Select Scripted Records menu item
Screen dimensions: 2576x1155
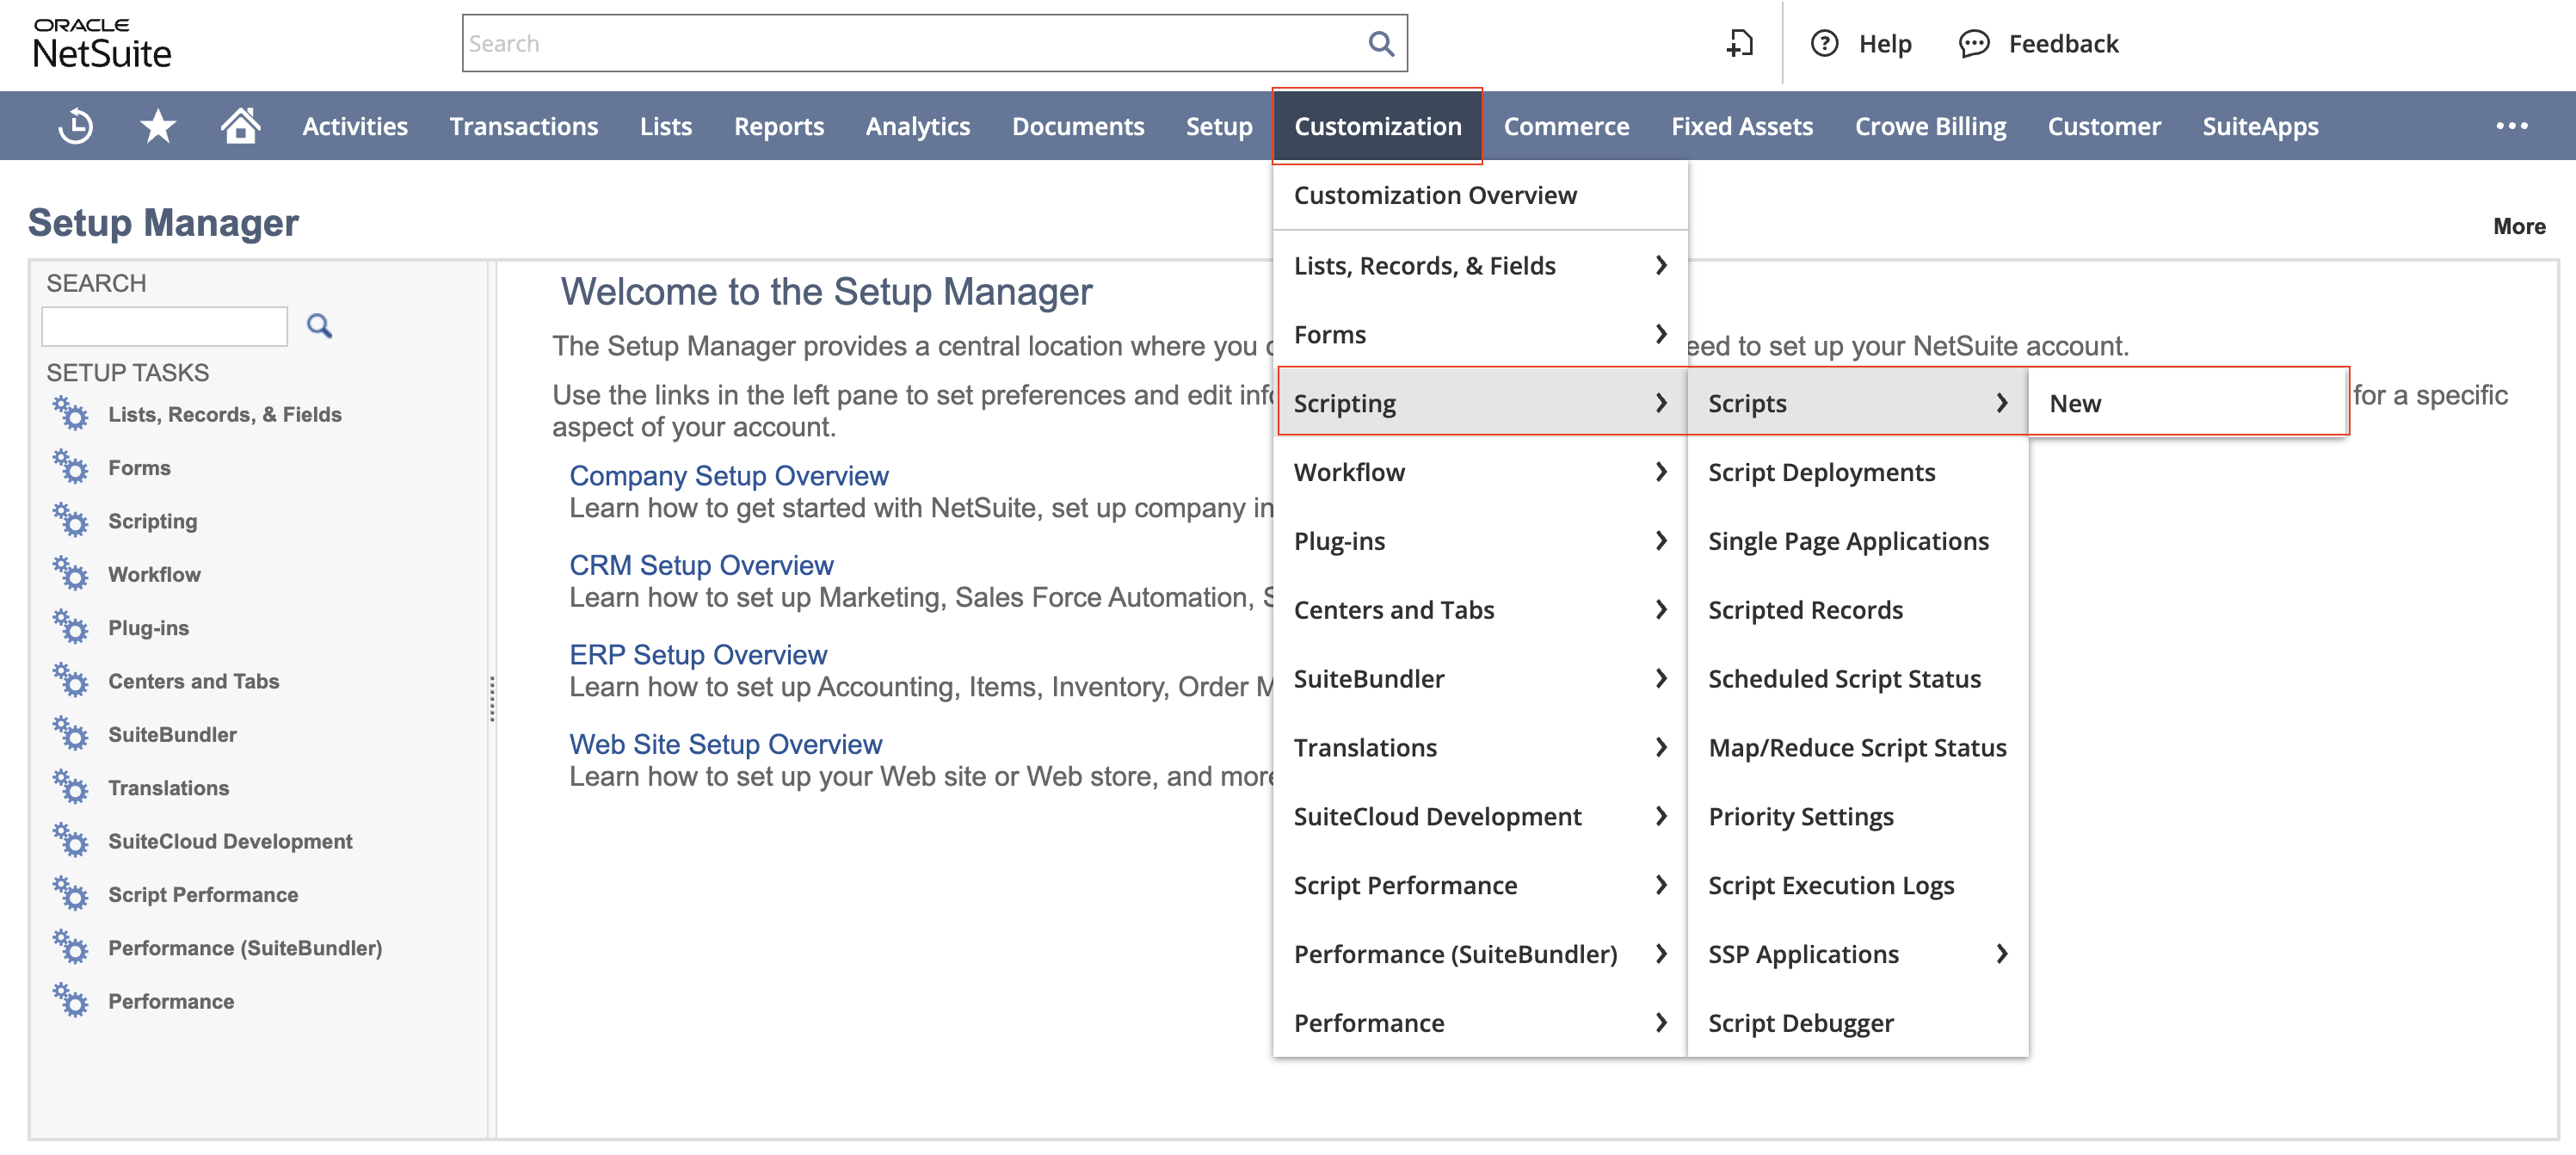pos(1857,609)
